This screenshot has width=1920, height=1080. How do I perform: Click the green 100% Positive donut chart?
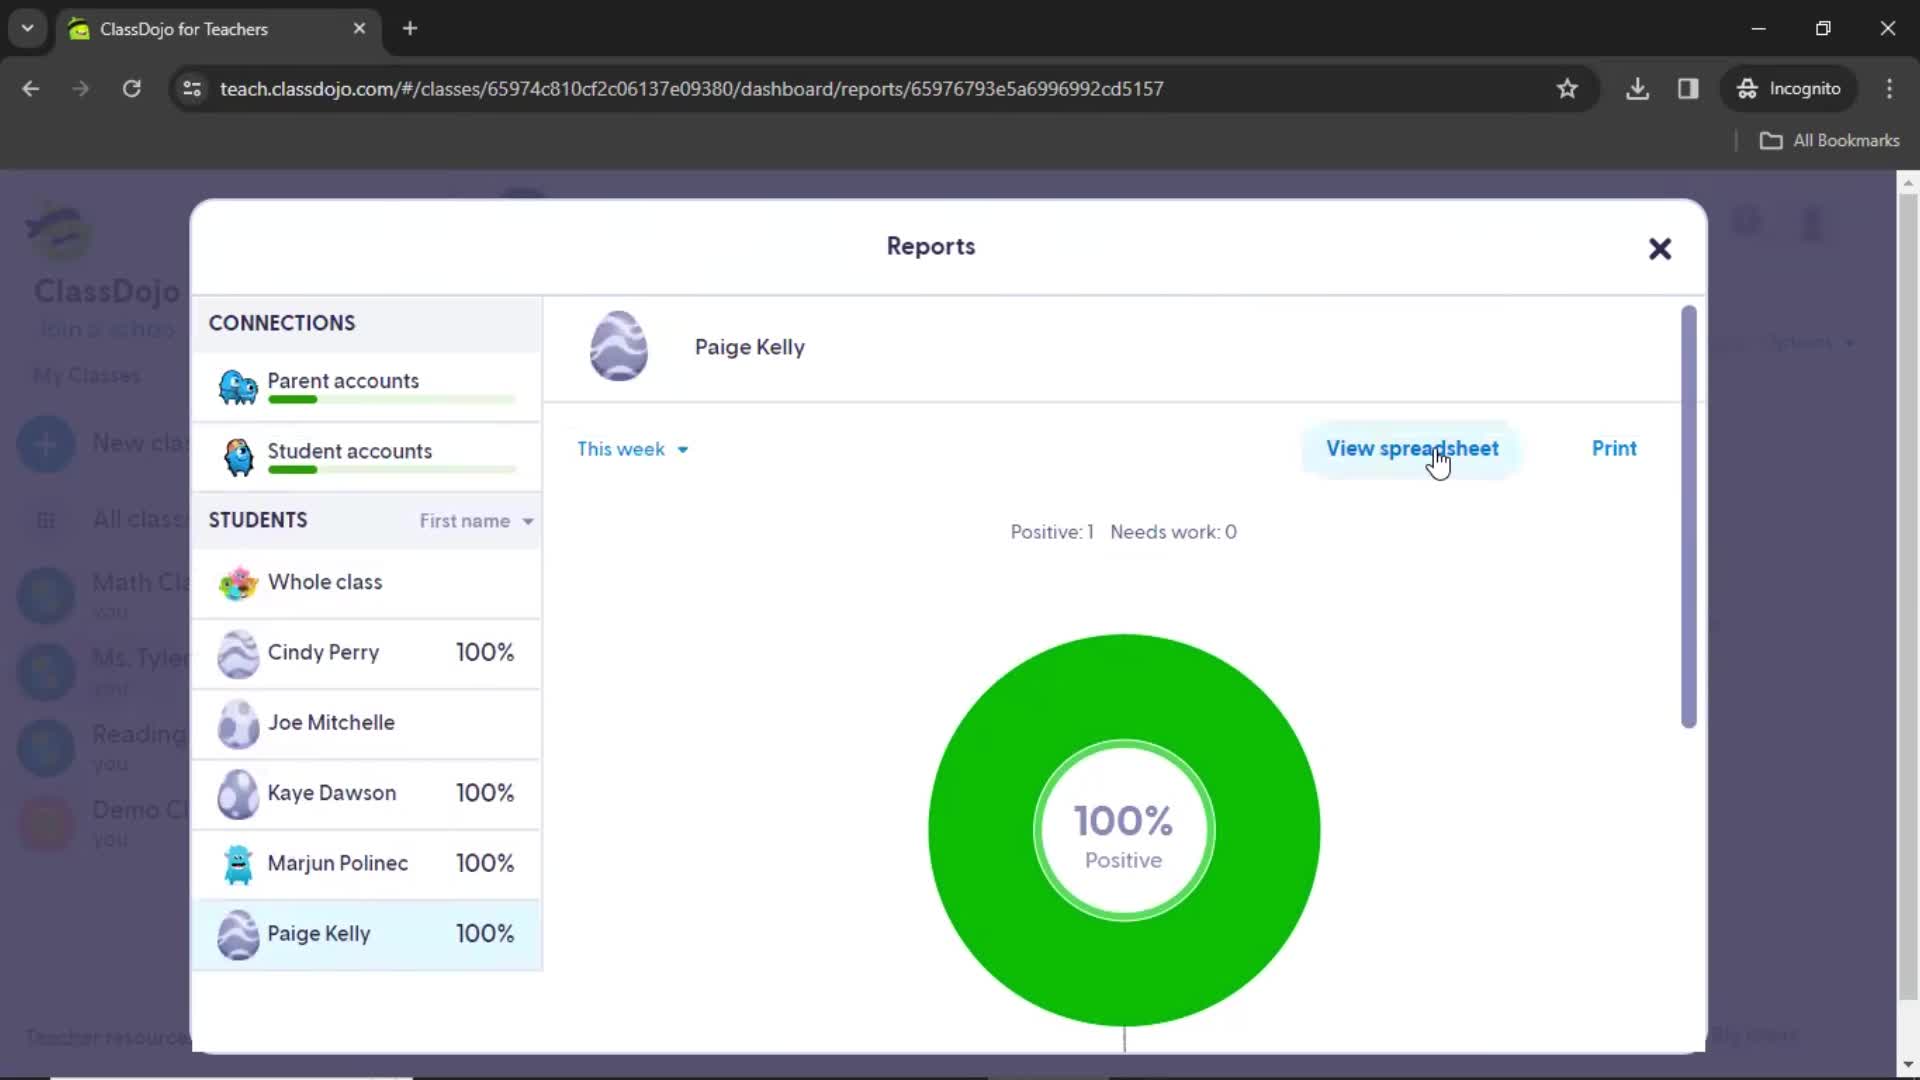click(1124, 830)
